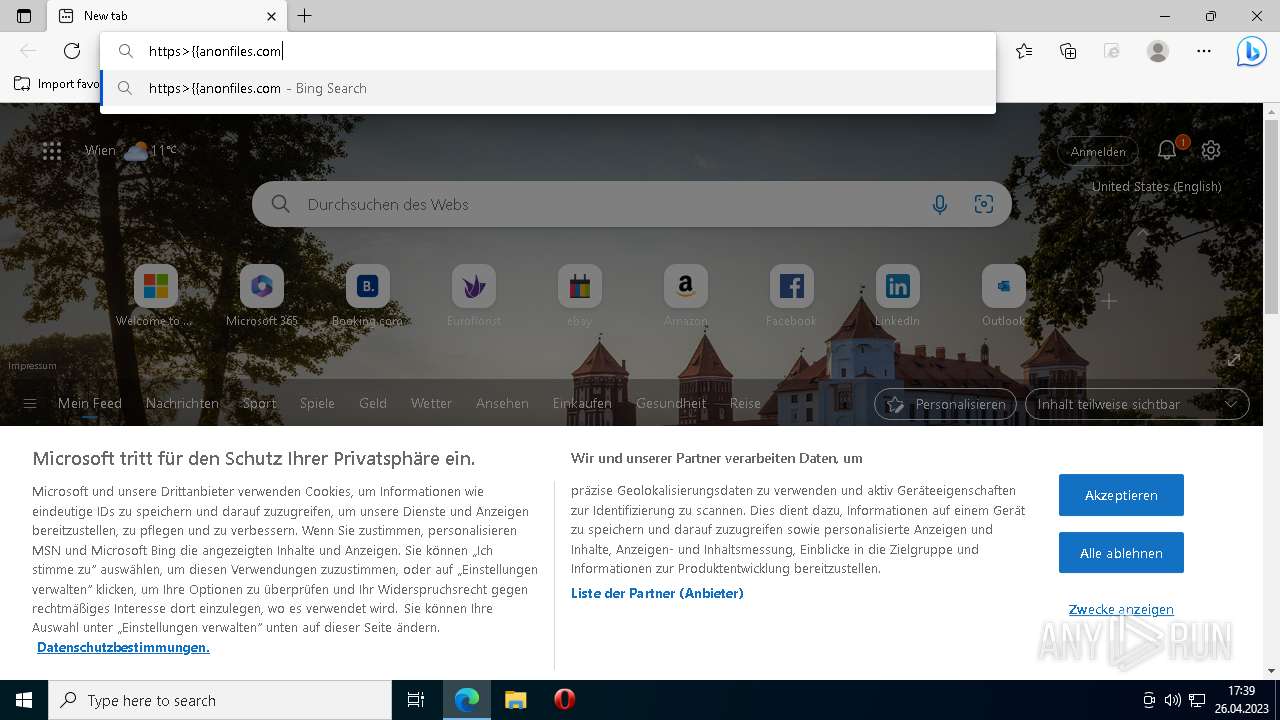
Task: Select the Nachrichten tab
Action: pos(182,404)
